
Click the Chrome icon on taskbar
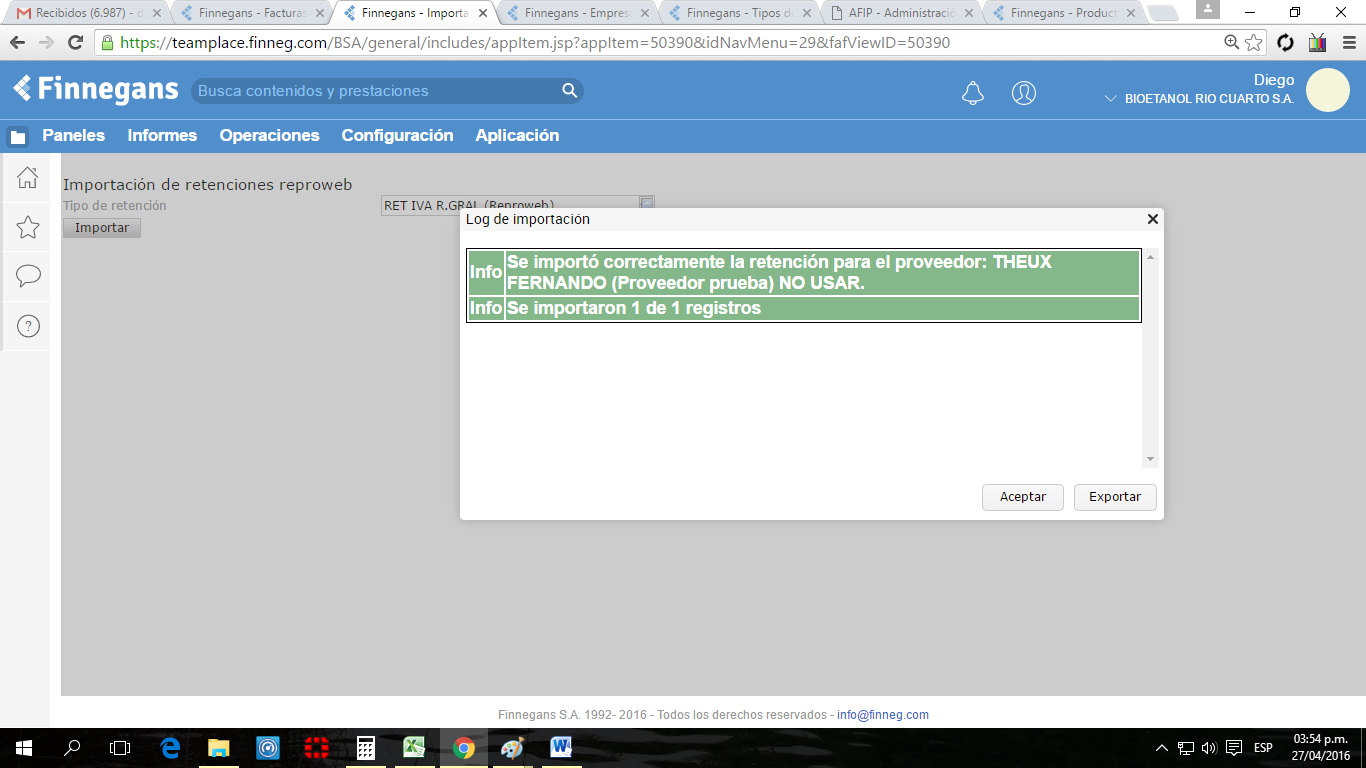463,748
